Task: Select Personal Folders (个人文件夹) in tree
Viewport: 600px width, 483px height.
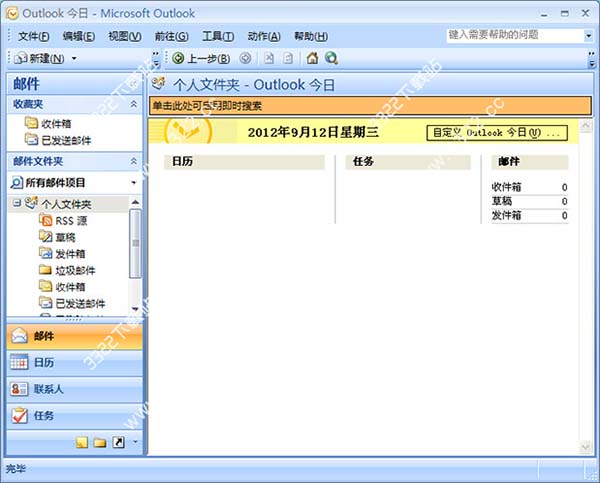Action: 66,204
